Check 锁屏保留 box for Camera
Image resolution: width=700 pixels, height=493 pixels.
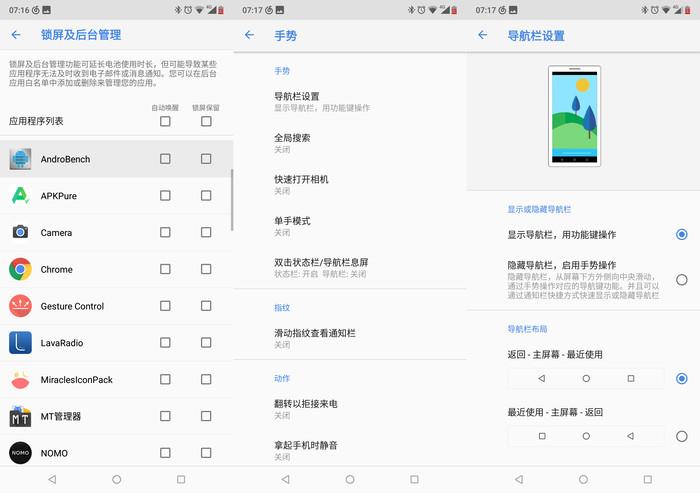[x=206, y=232]
